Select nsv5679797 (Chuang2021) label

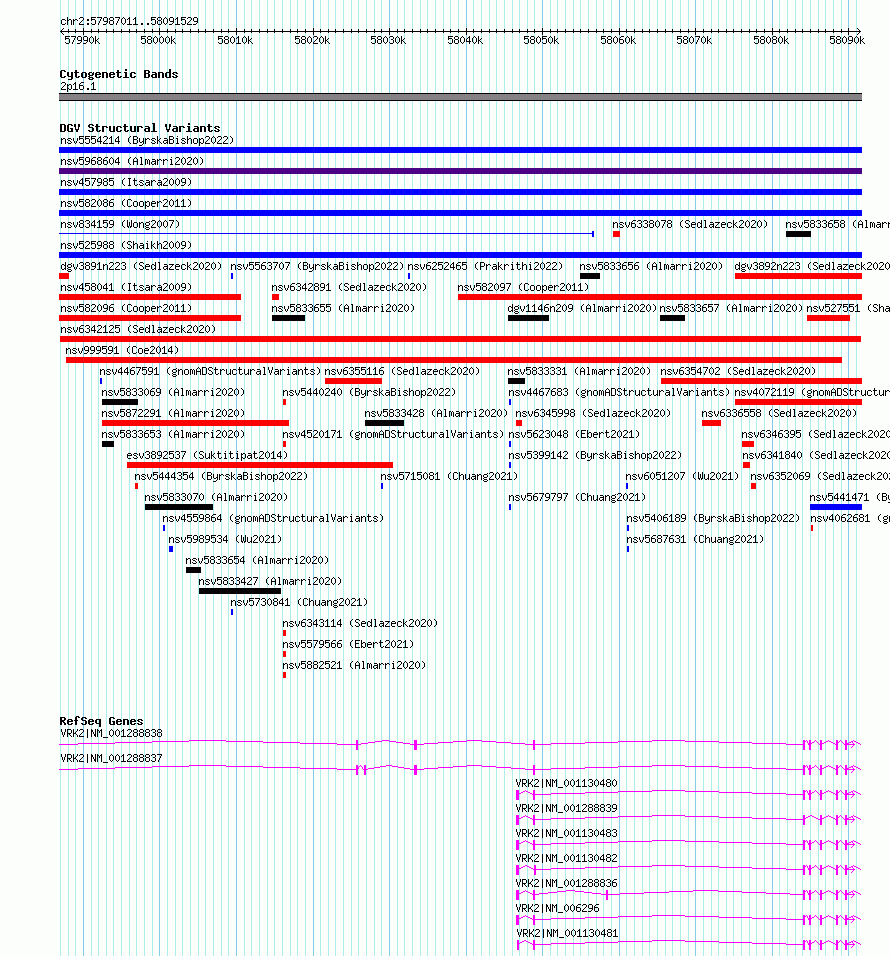click(x=577, y=498)
